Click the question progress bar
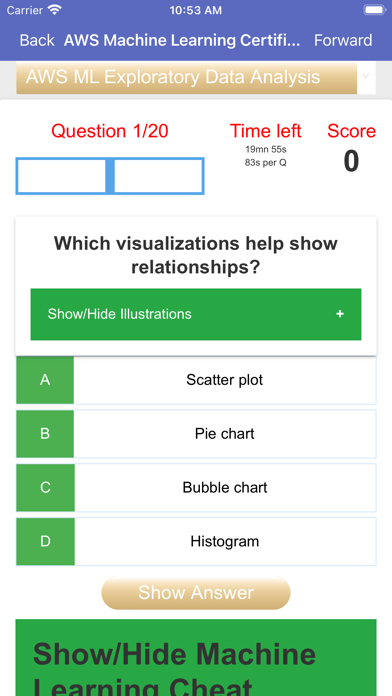 pyautogui.click(x=110, y=176)
